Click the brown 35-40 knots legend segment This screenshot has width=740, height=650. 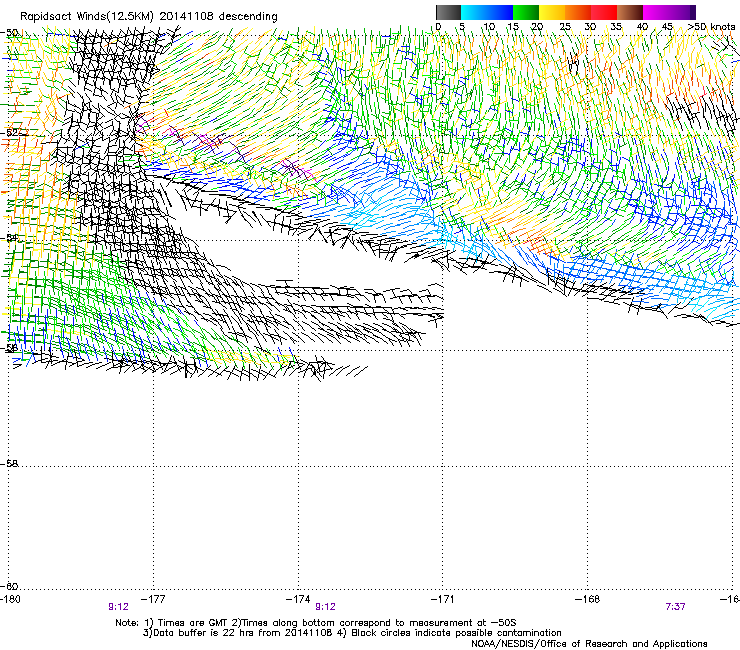click(x=630, y=12)
